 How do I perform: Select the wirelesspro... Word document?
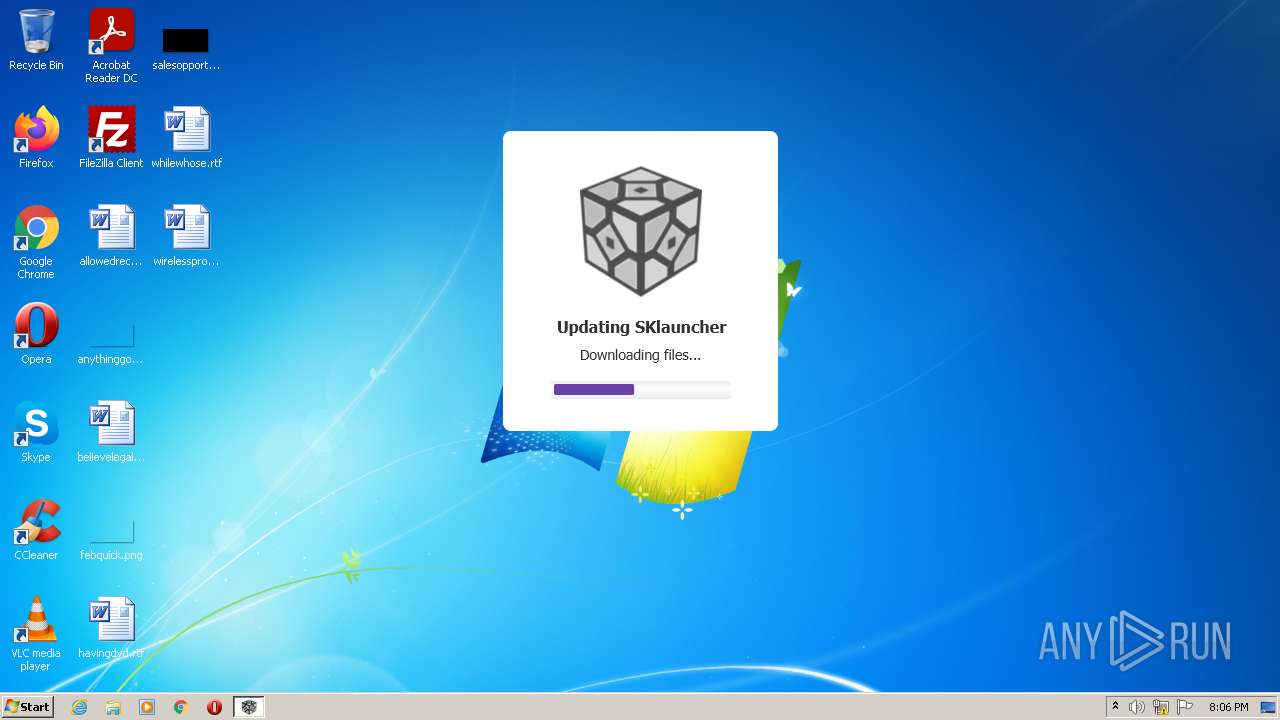[x=187, y=236]
